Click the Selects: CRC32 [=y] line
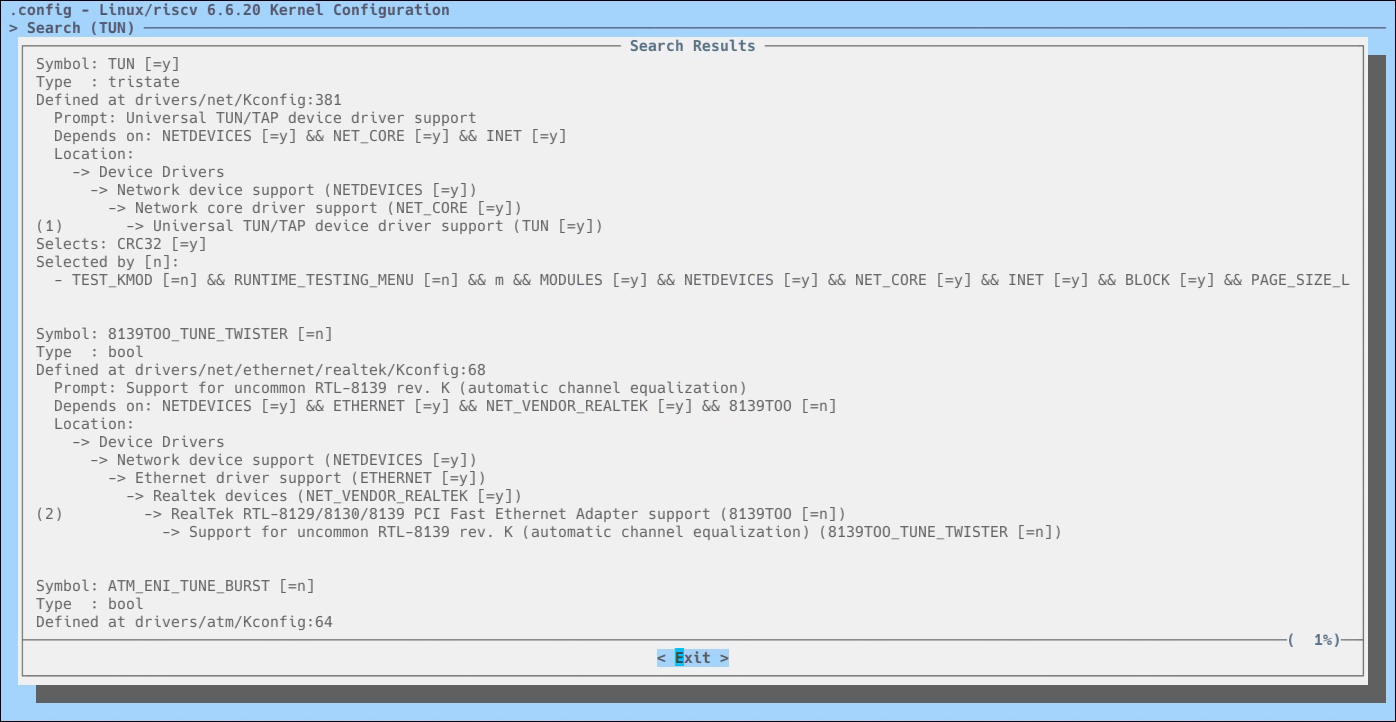This screenshot has width=1396, height=722. [121, 244]
